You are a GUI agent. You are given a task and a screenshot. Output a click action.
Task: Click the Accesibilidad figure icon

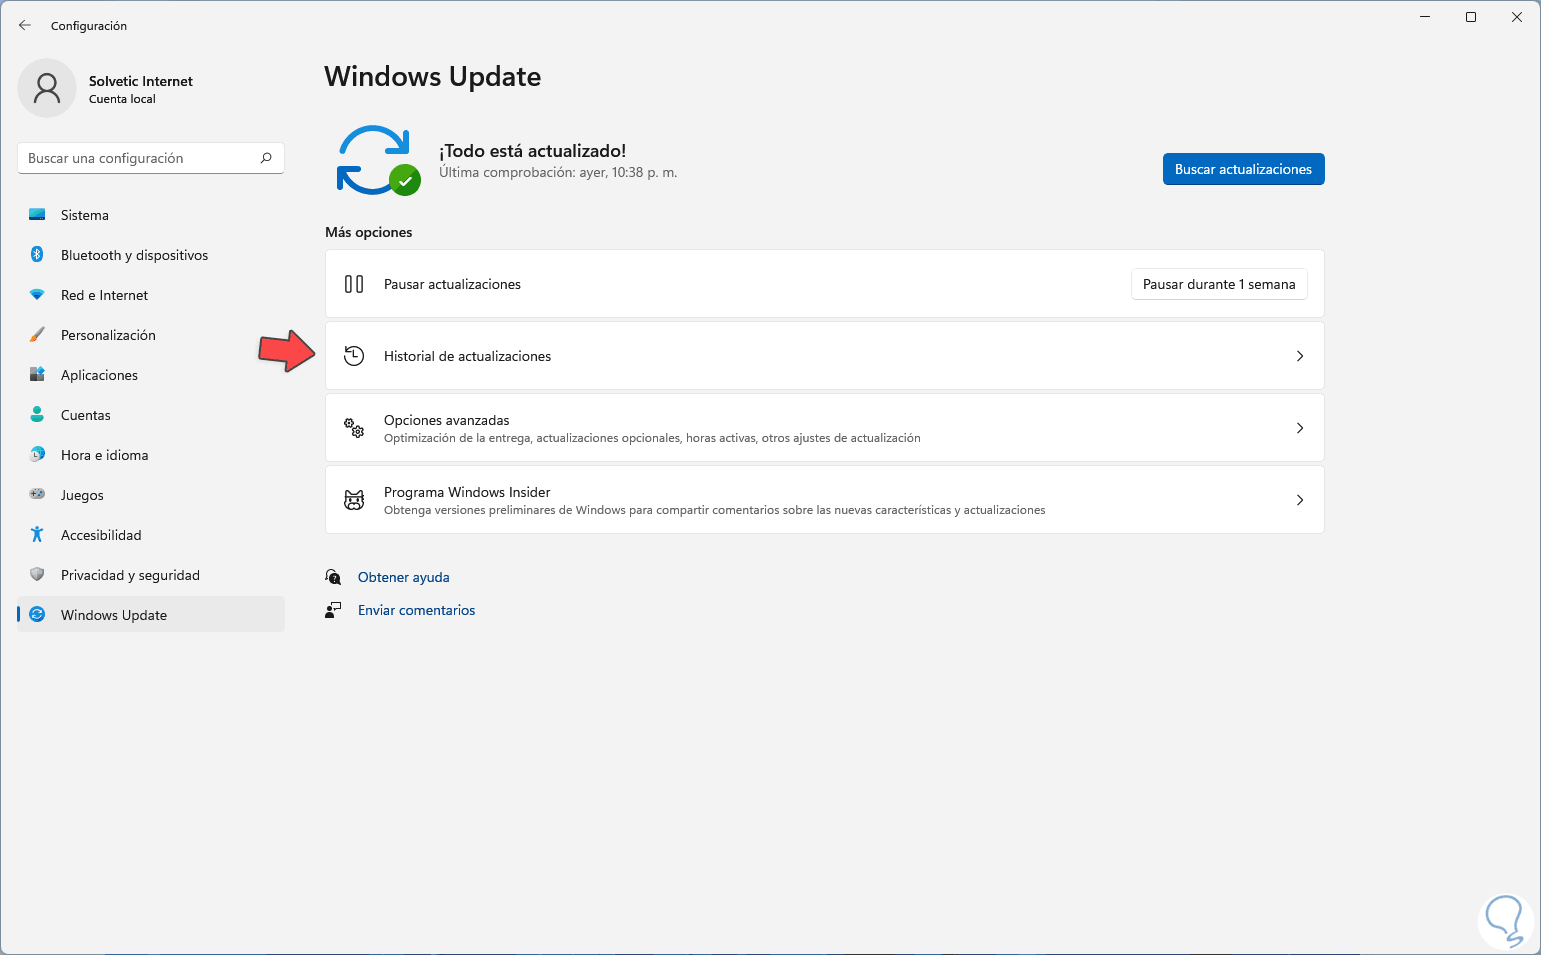[x=37, y=535]
